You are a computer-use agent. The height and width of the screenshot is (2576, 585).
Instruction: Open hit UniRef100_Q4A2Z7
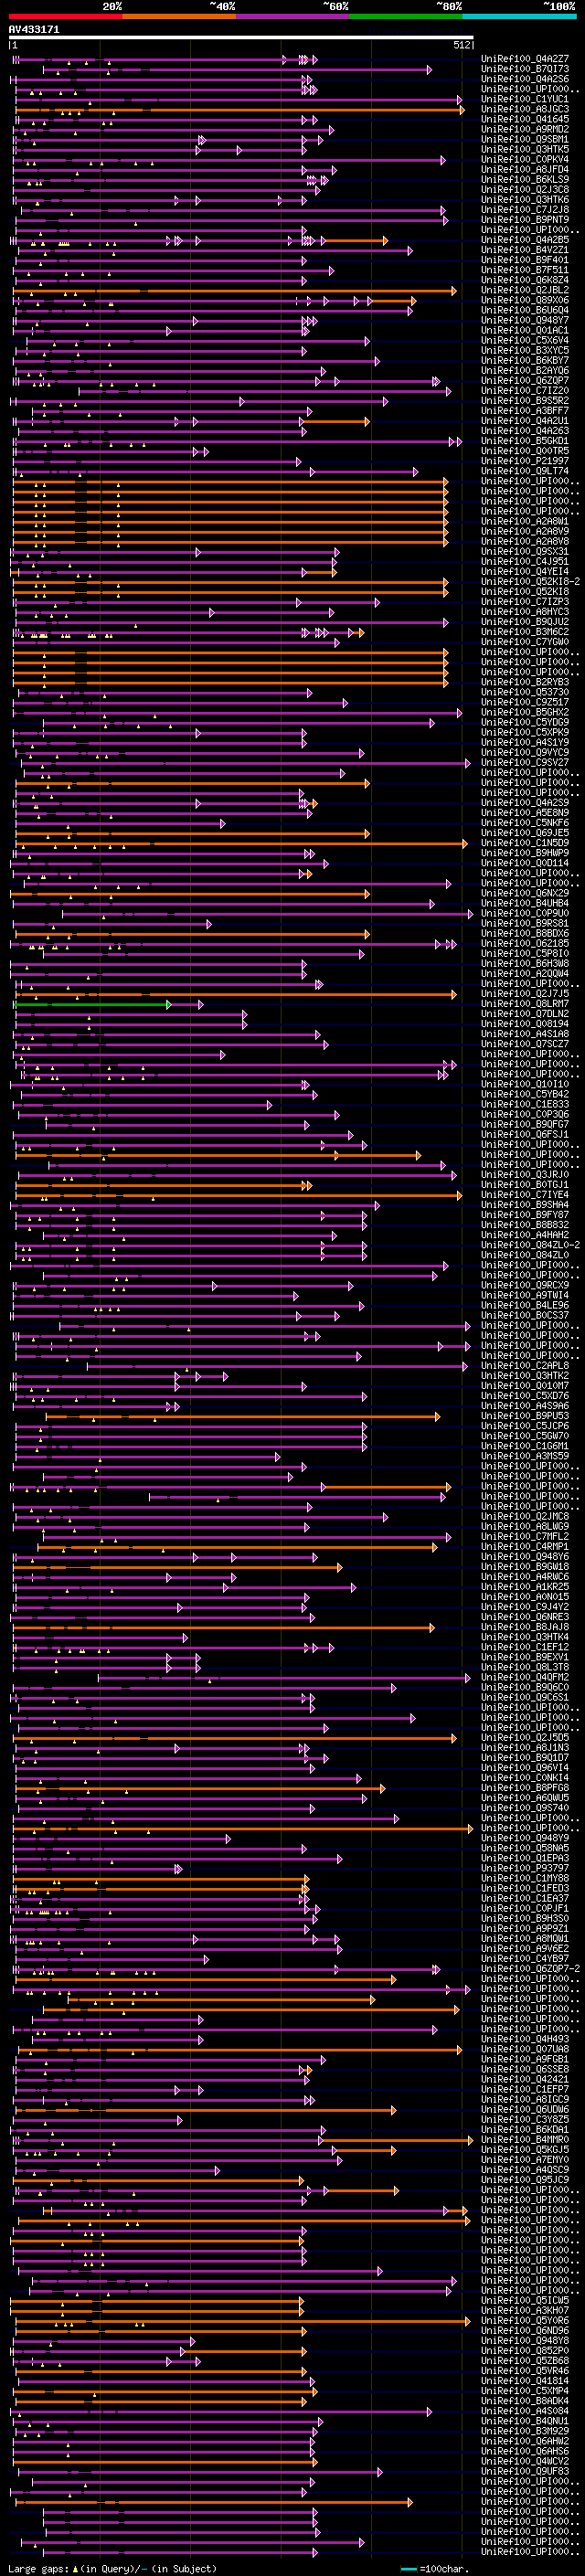coord(525,59)
